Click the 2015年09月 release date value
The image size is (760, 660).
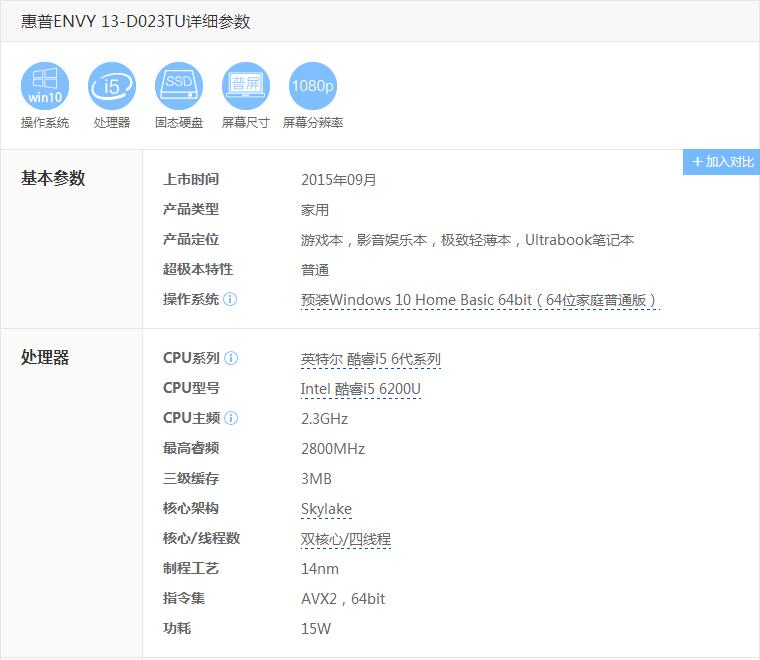[339, 180]
